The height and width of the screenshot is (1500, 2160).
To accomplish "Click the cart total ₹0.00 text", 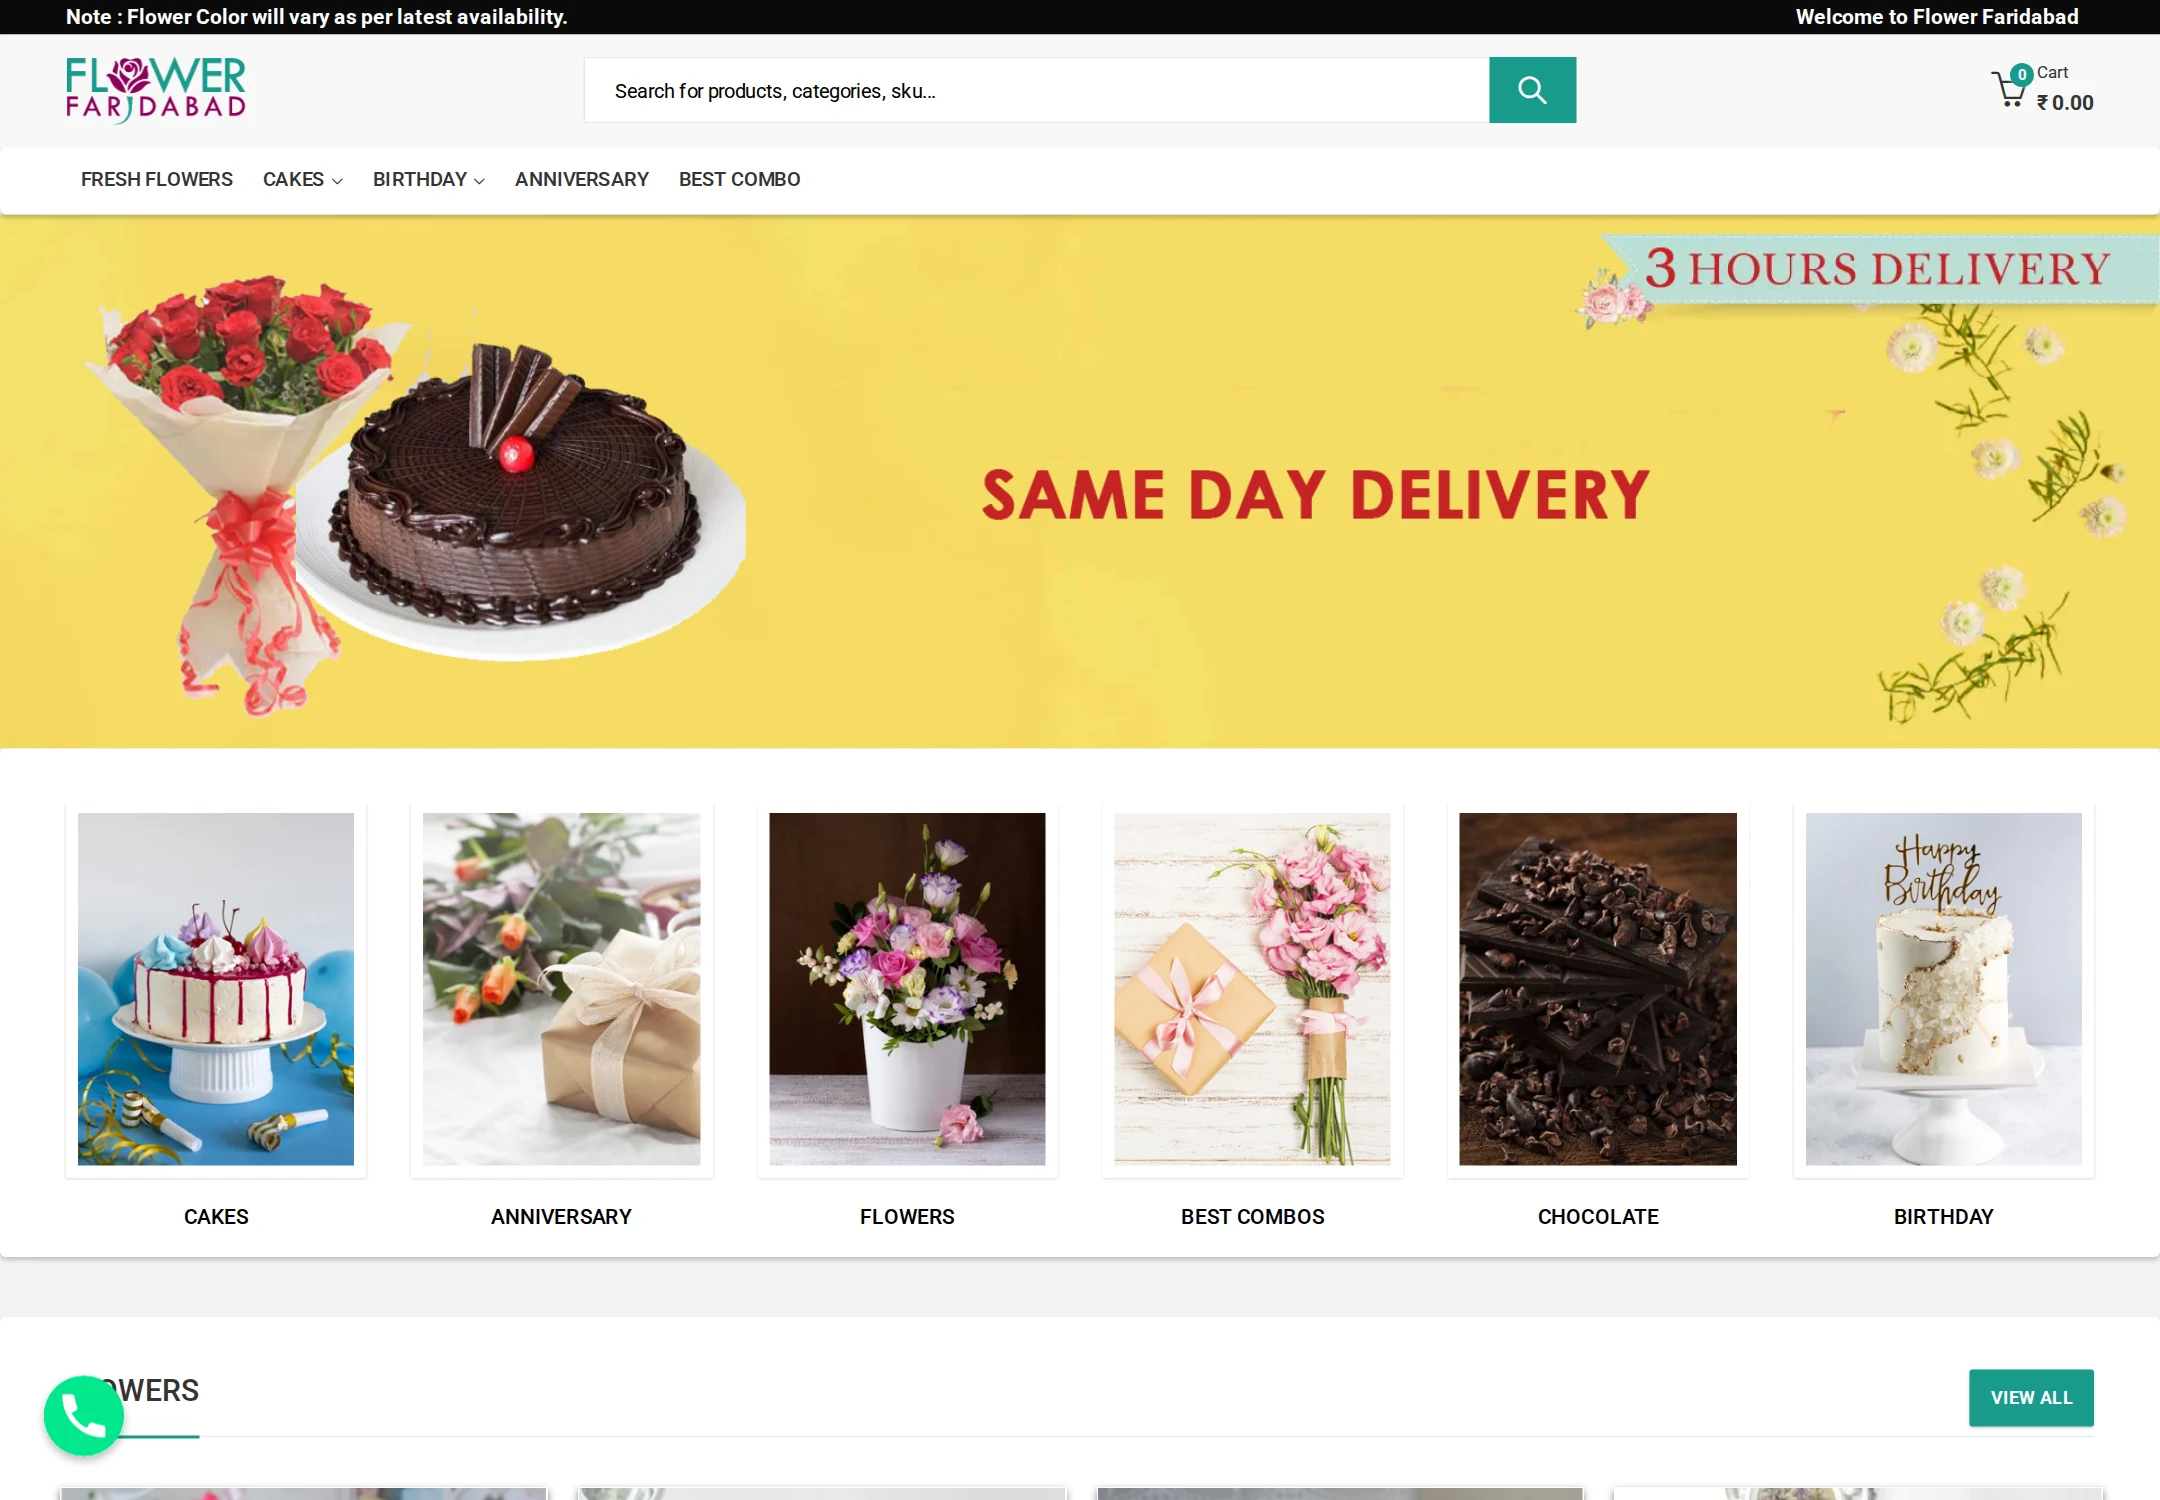I will pos(2065,103).
